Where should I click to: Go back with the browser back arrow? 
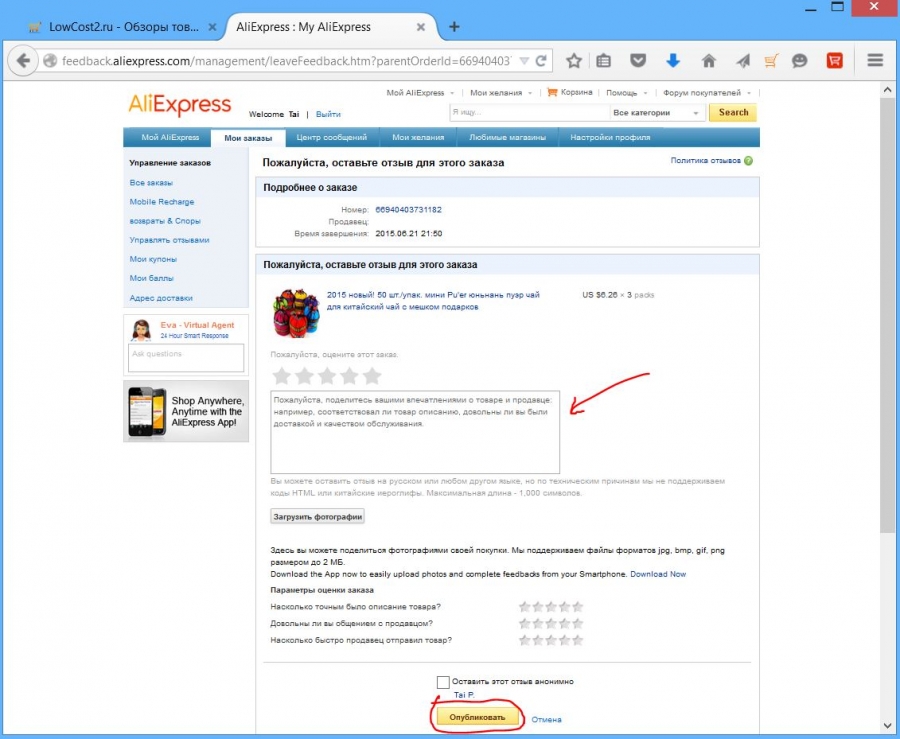click(x=22, y=60)
